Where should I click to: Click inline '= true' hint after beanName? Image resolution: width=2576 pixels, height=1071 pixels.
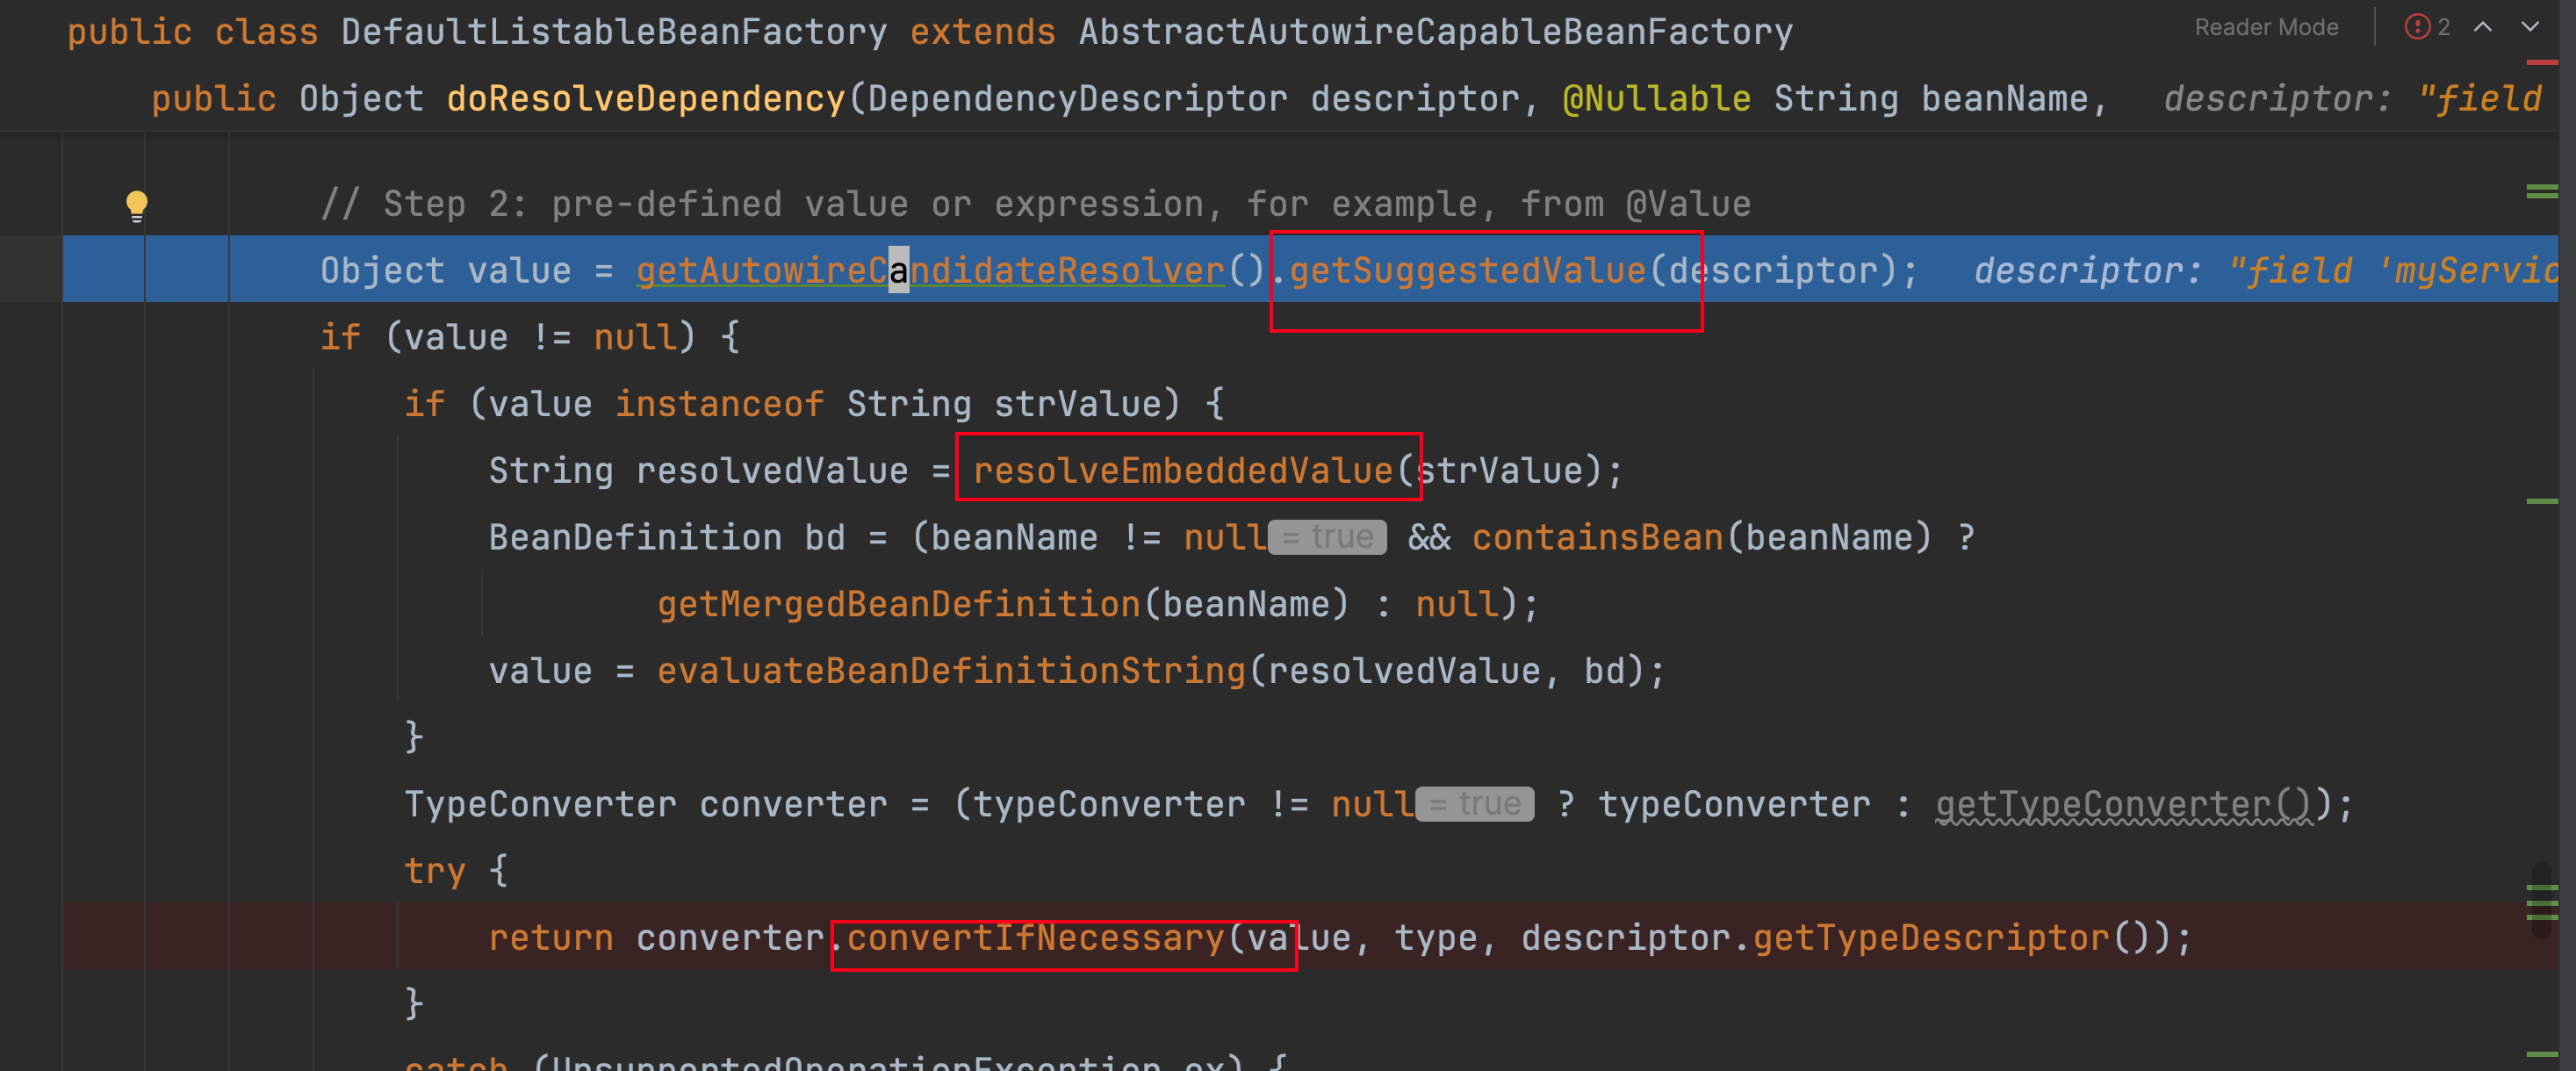[x=1327, y=537]
